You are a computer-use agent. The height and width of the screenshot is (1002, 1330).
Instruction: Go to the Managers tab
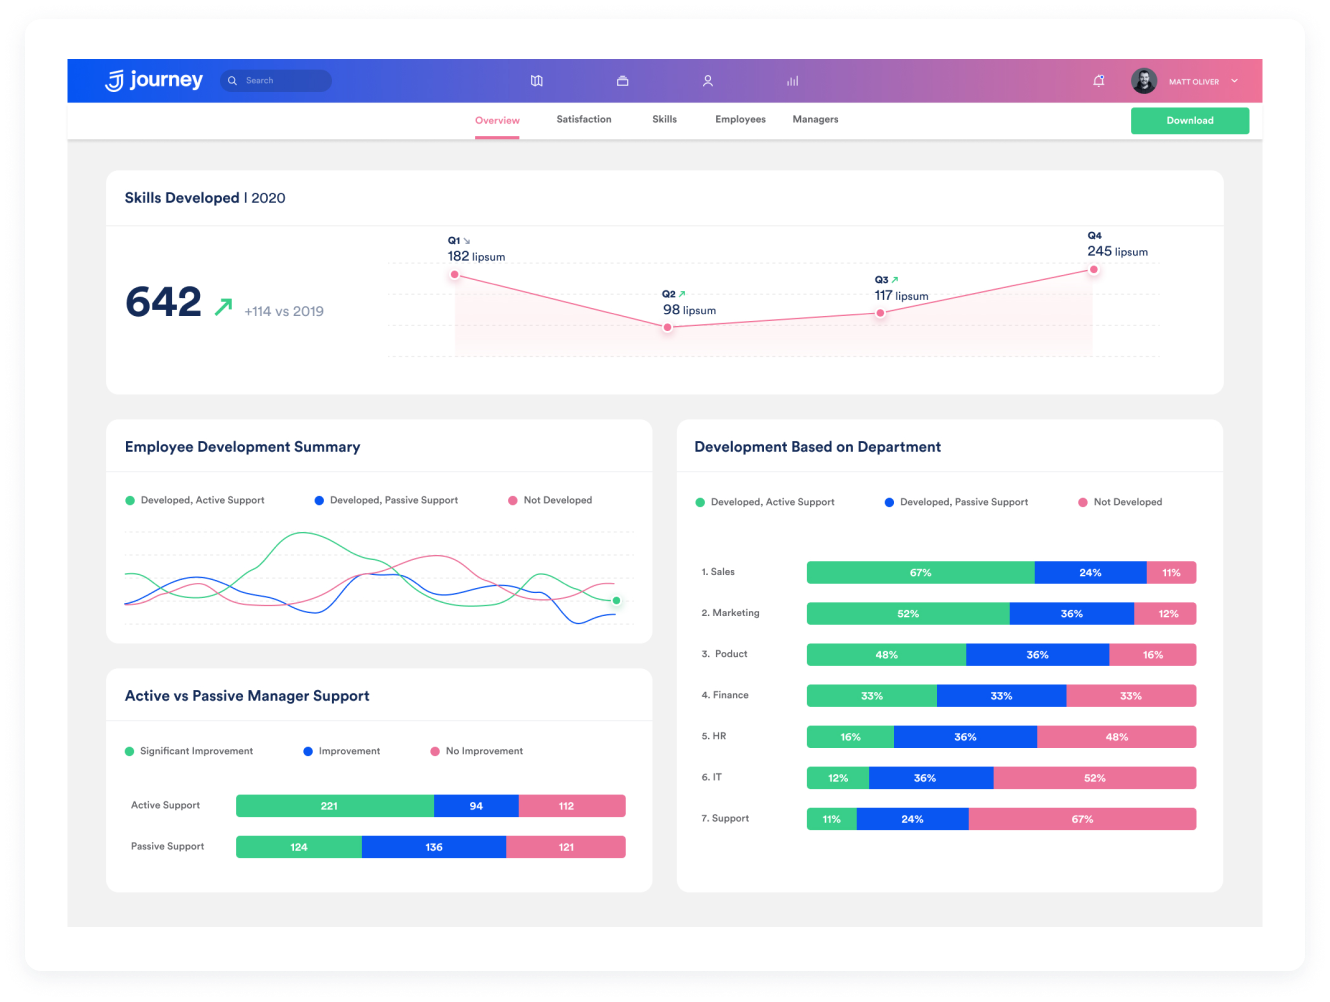(x=816, y=119)
